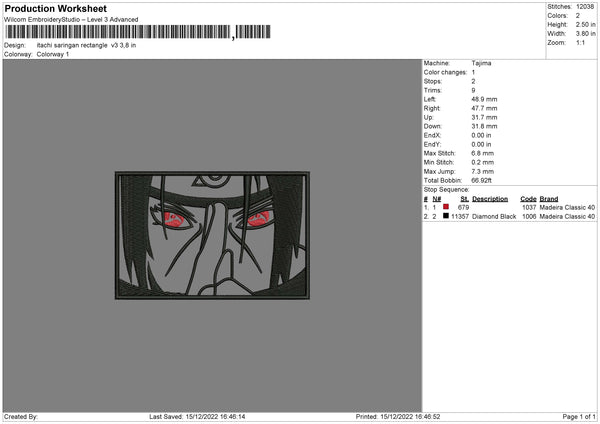
Task: Click the 'Created By:' footer label
Action: (x=21, y=417)
